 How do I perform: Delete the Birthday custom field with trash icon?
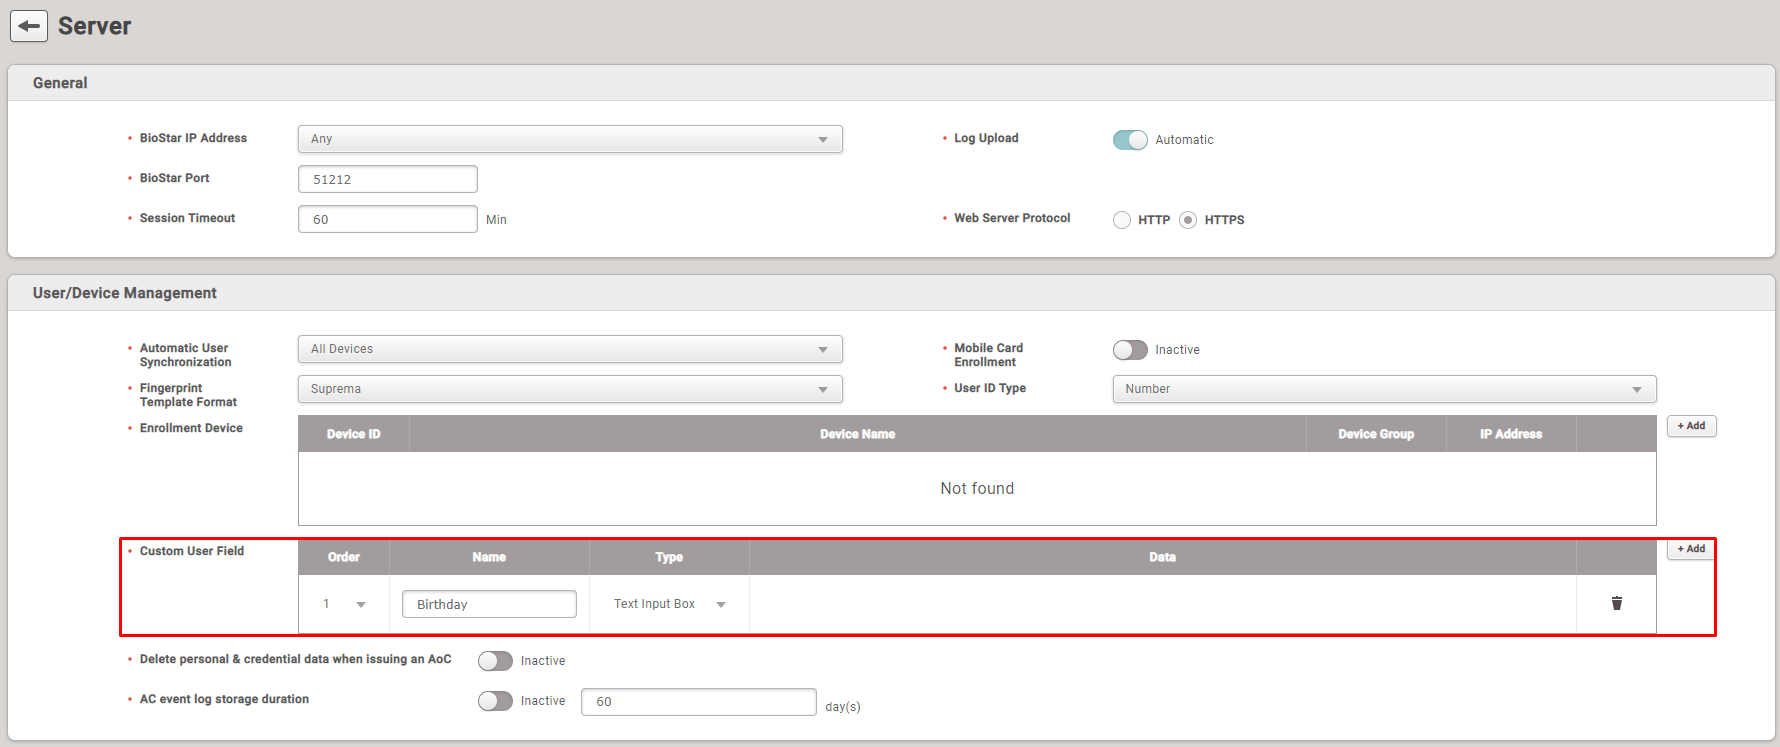click(1616, 603)
